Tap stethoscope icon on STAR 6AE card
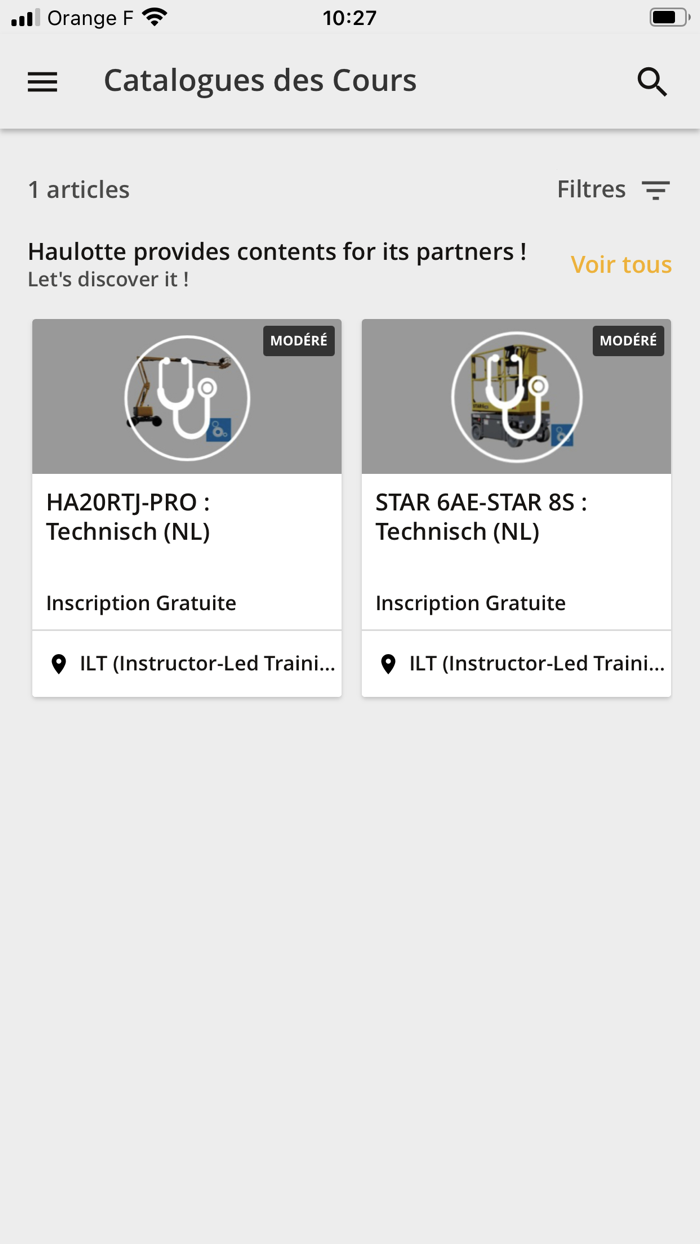The width and height of the screenshot is (700, 1244). tap(516, 397)
